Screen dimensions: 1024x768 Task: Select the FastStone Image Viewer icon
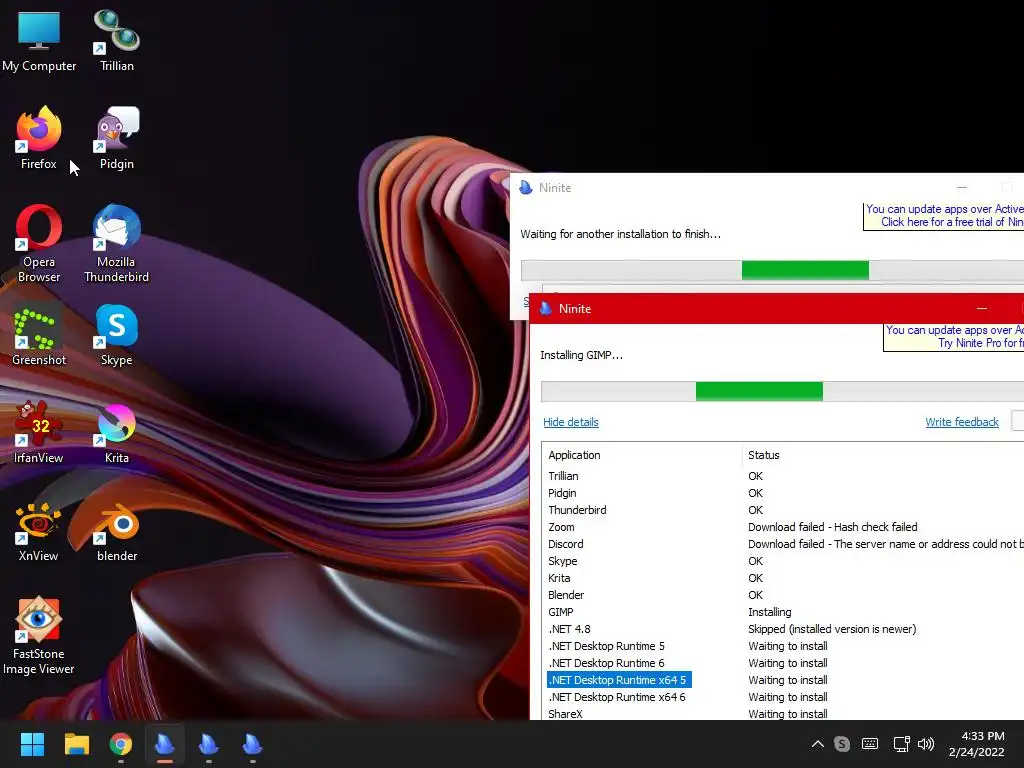click(39, 636)
